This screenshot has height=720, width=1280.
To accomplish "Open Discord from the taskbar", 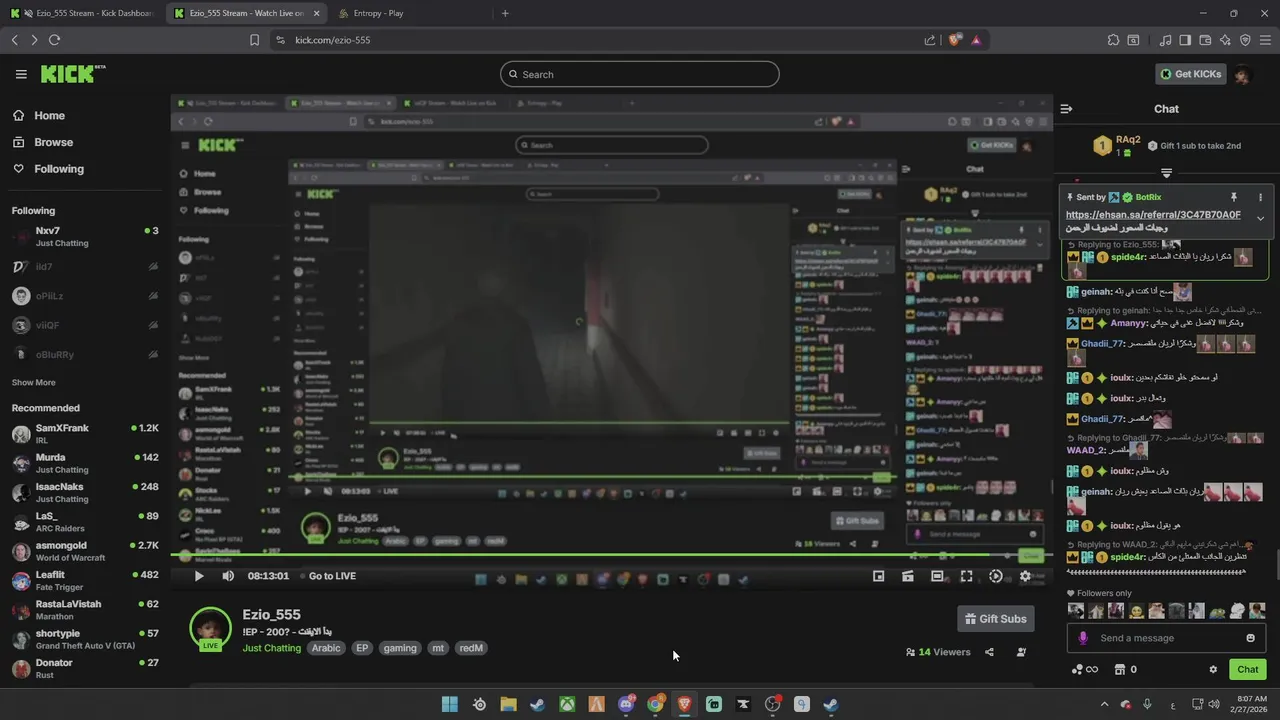I will 626,704.
